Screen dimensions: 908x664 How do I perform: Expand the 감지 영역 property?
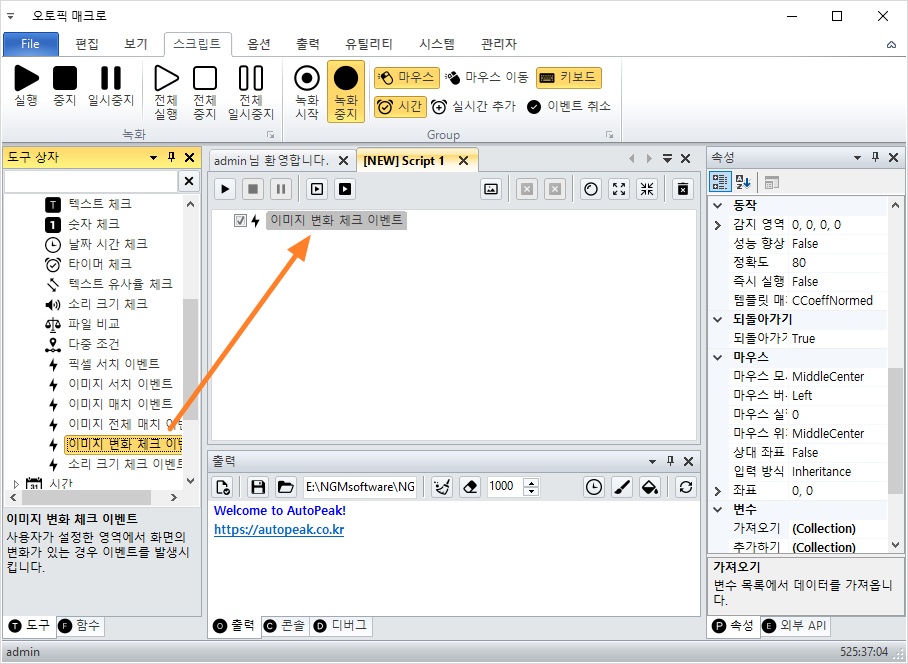[718, 225]
